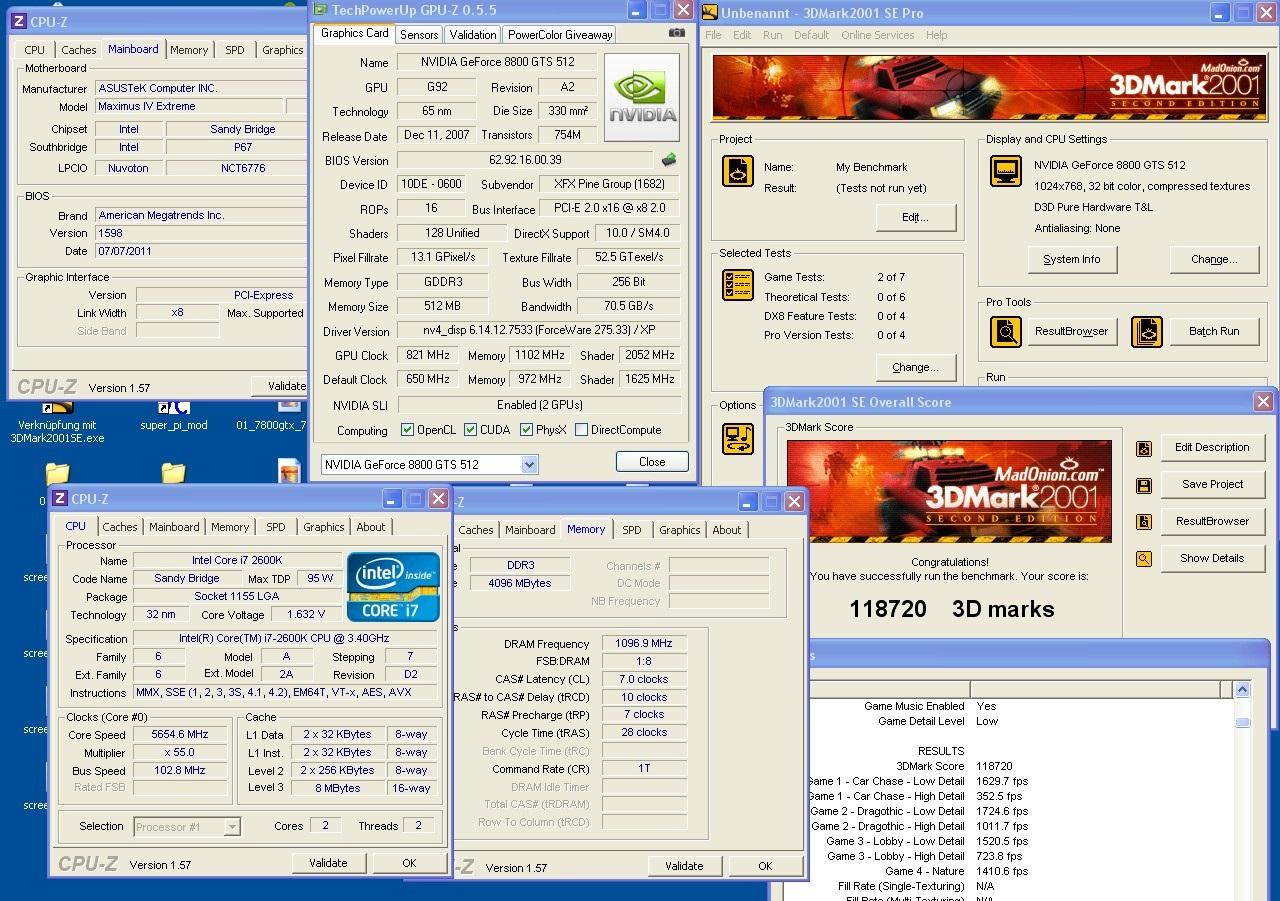Minimize the GPU-Z window

coord(637,10)
